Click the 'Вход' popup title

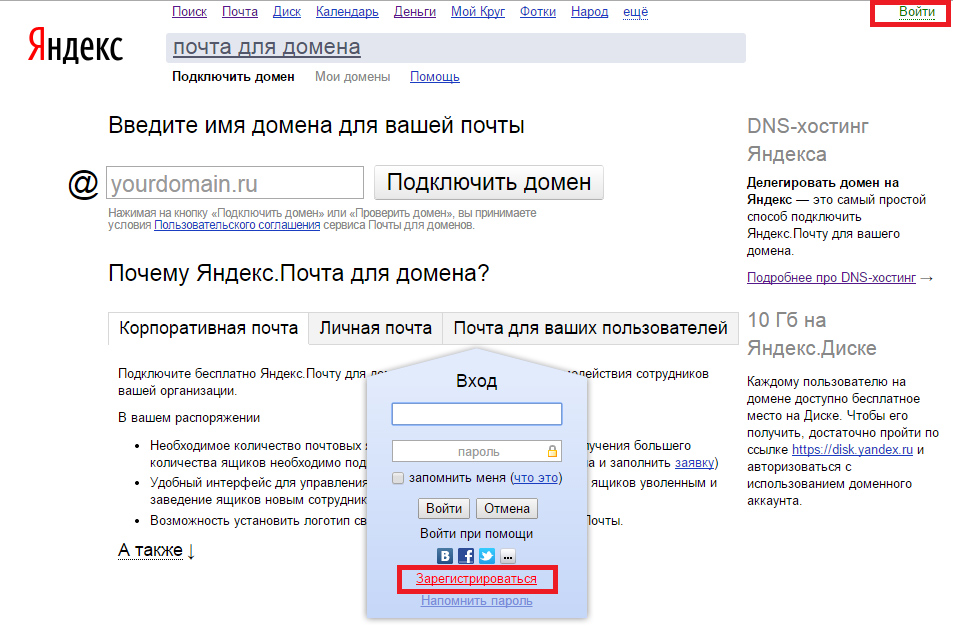click(476, 381)
